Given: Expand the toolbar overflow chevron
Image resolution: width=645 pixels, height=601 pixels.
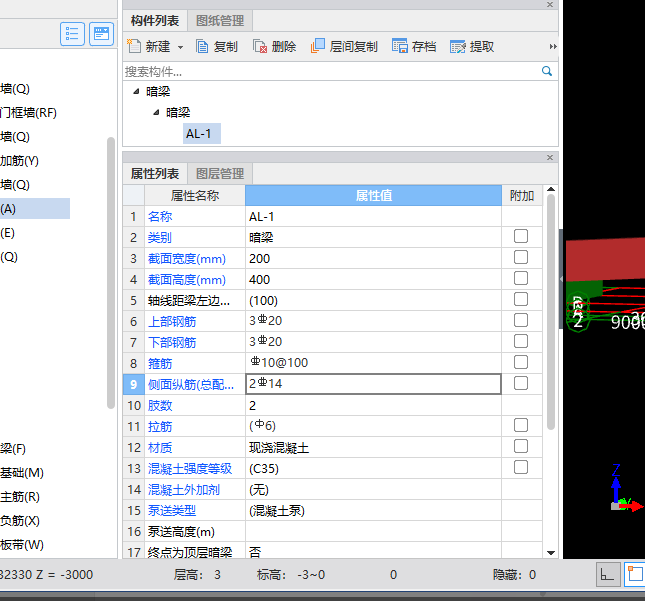Looking at the screenshot, I should [x=553, y=46].
